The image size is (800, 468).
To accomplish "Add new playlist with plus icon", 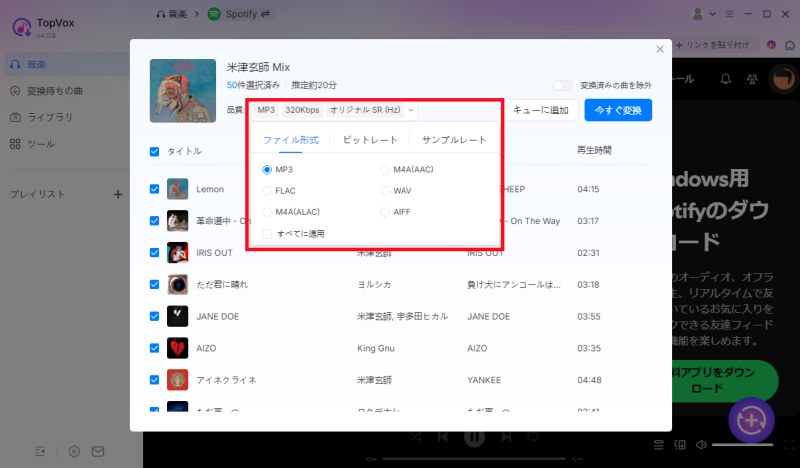I will pos(118,194).
